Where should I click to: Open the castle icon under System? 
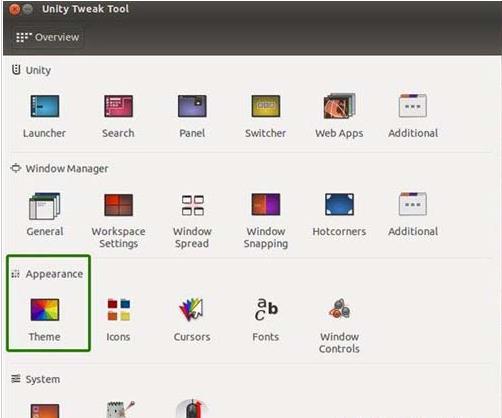click(121, 409)
